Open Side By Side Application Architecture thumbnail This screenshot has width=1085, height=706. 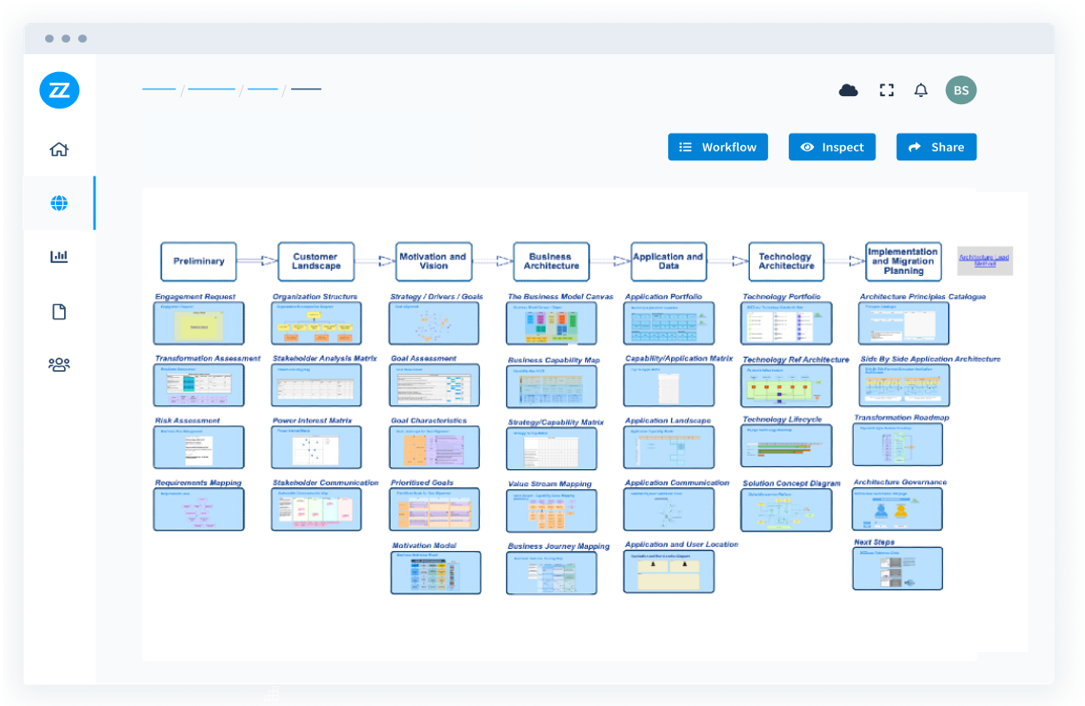coord(904,385)
